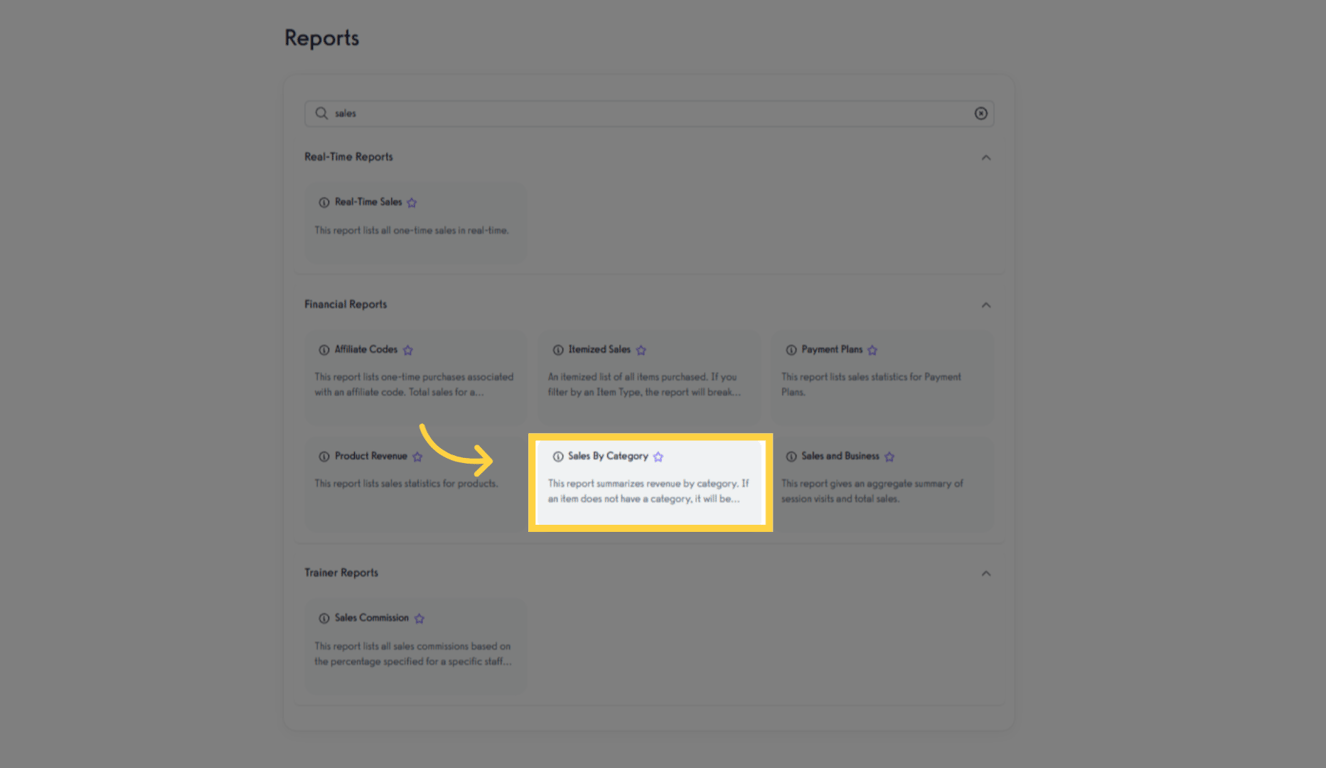This screenshot has height=768, width=1326.
Task: Click the info icon on Sales By Category
Action: (558, 456)
